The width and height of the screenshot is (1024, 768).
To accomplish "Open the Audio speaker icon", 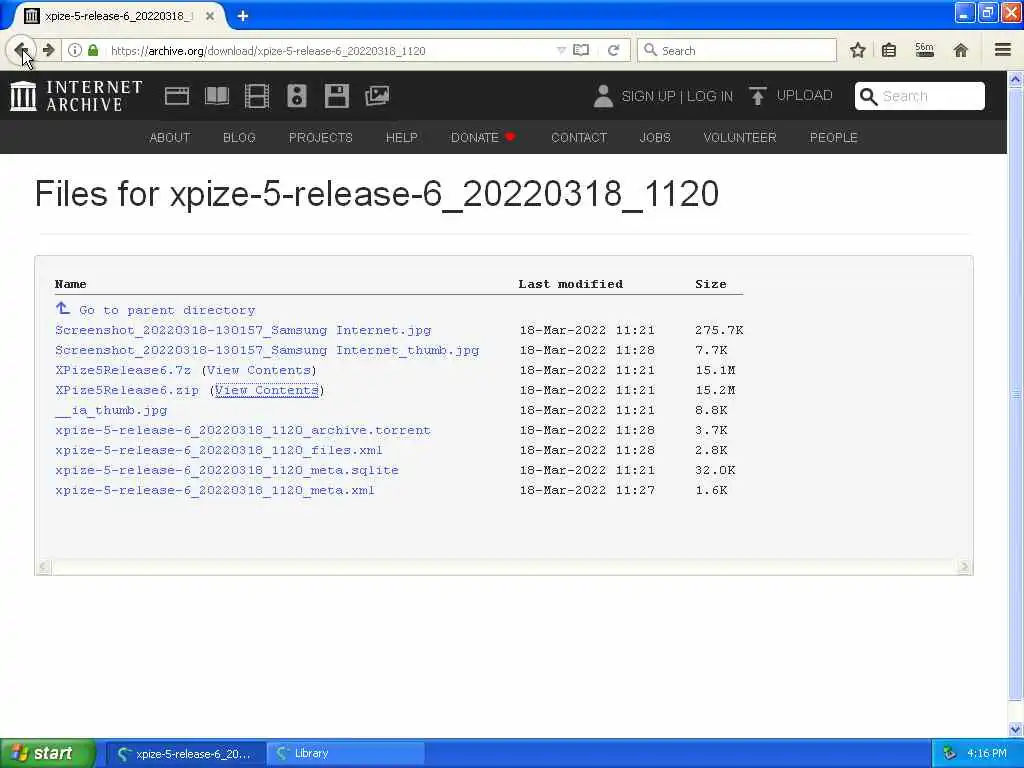I will click(296, 96).
